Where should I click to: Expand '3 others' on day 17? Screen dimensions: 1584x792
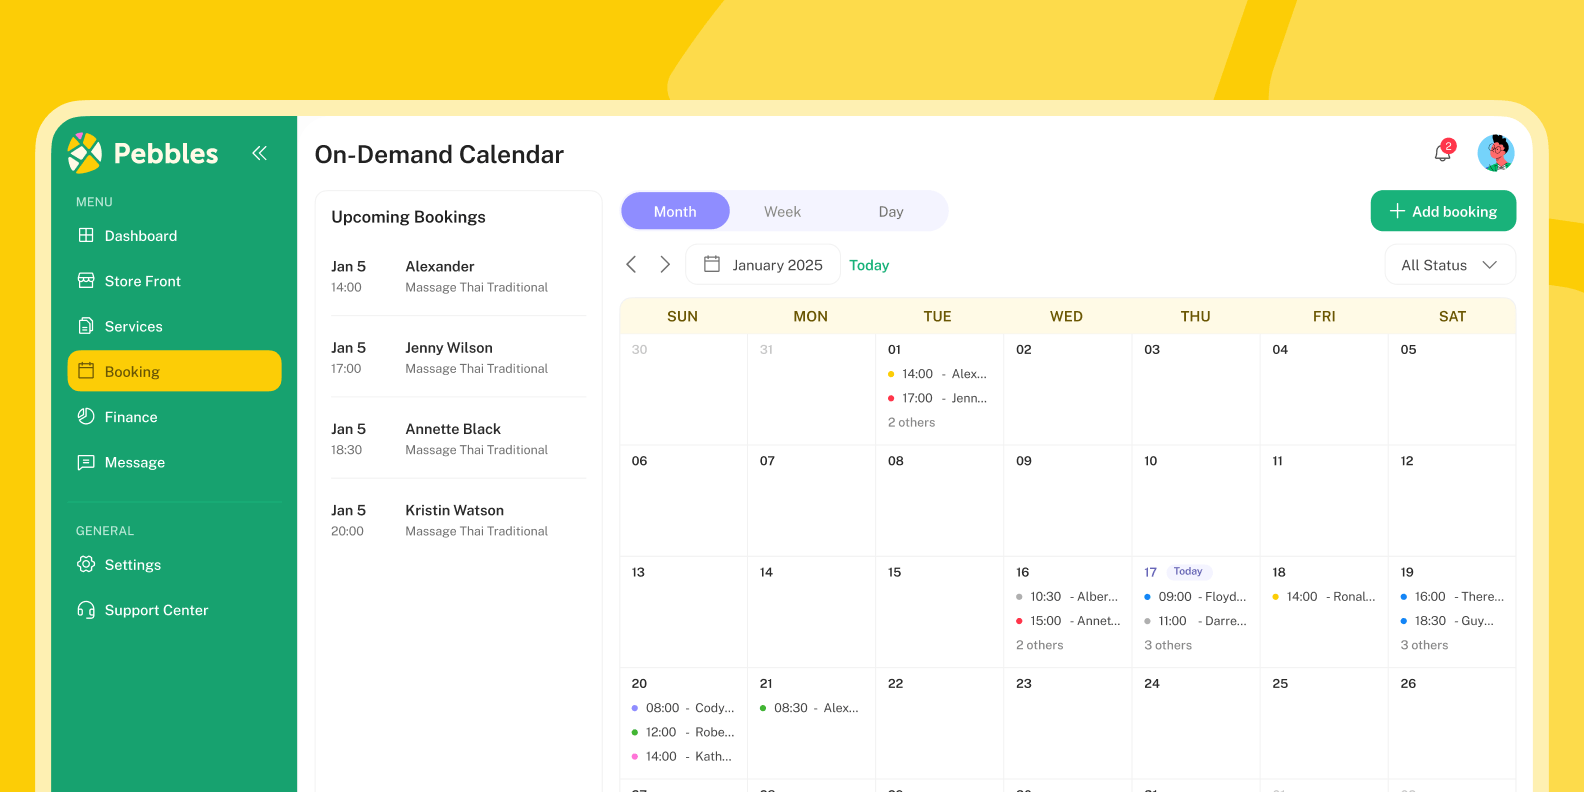1168,645
